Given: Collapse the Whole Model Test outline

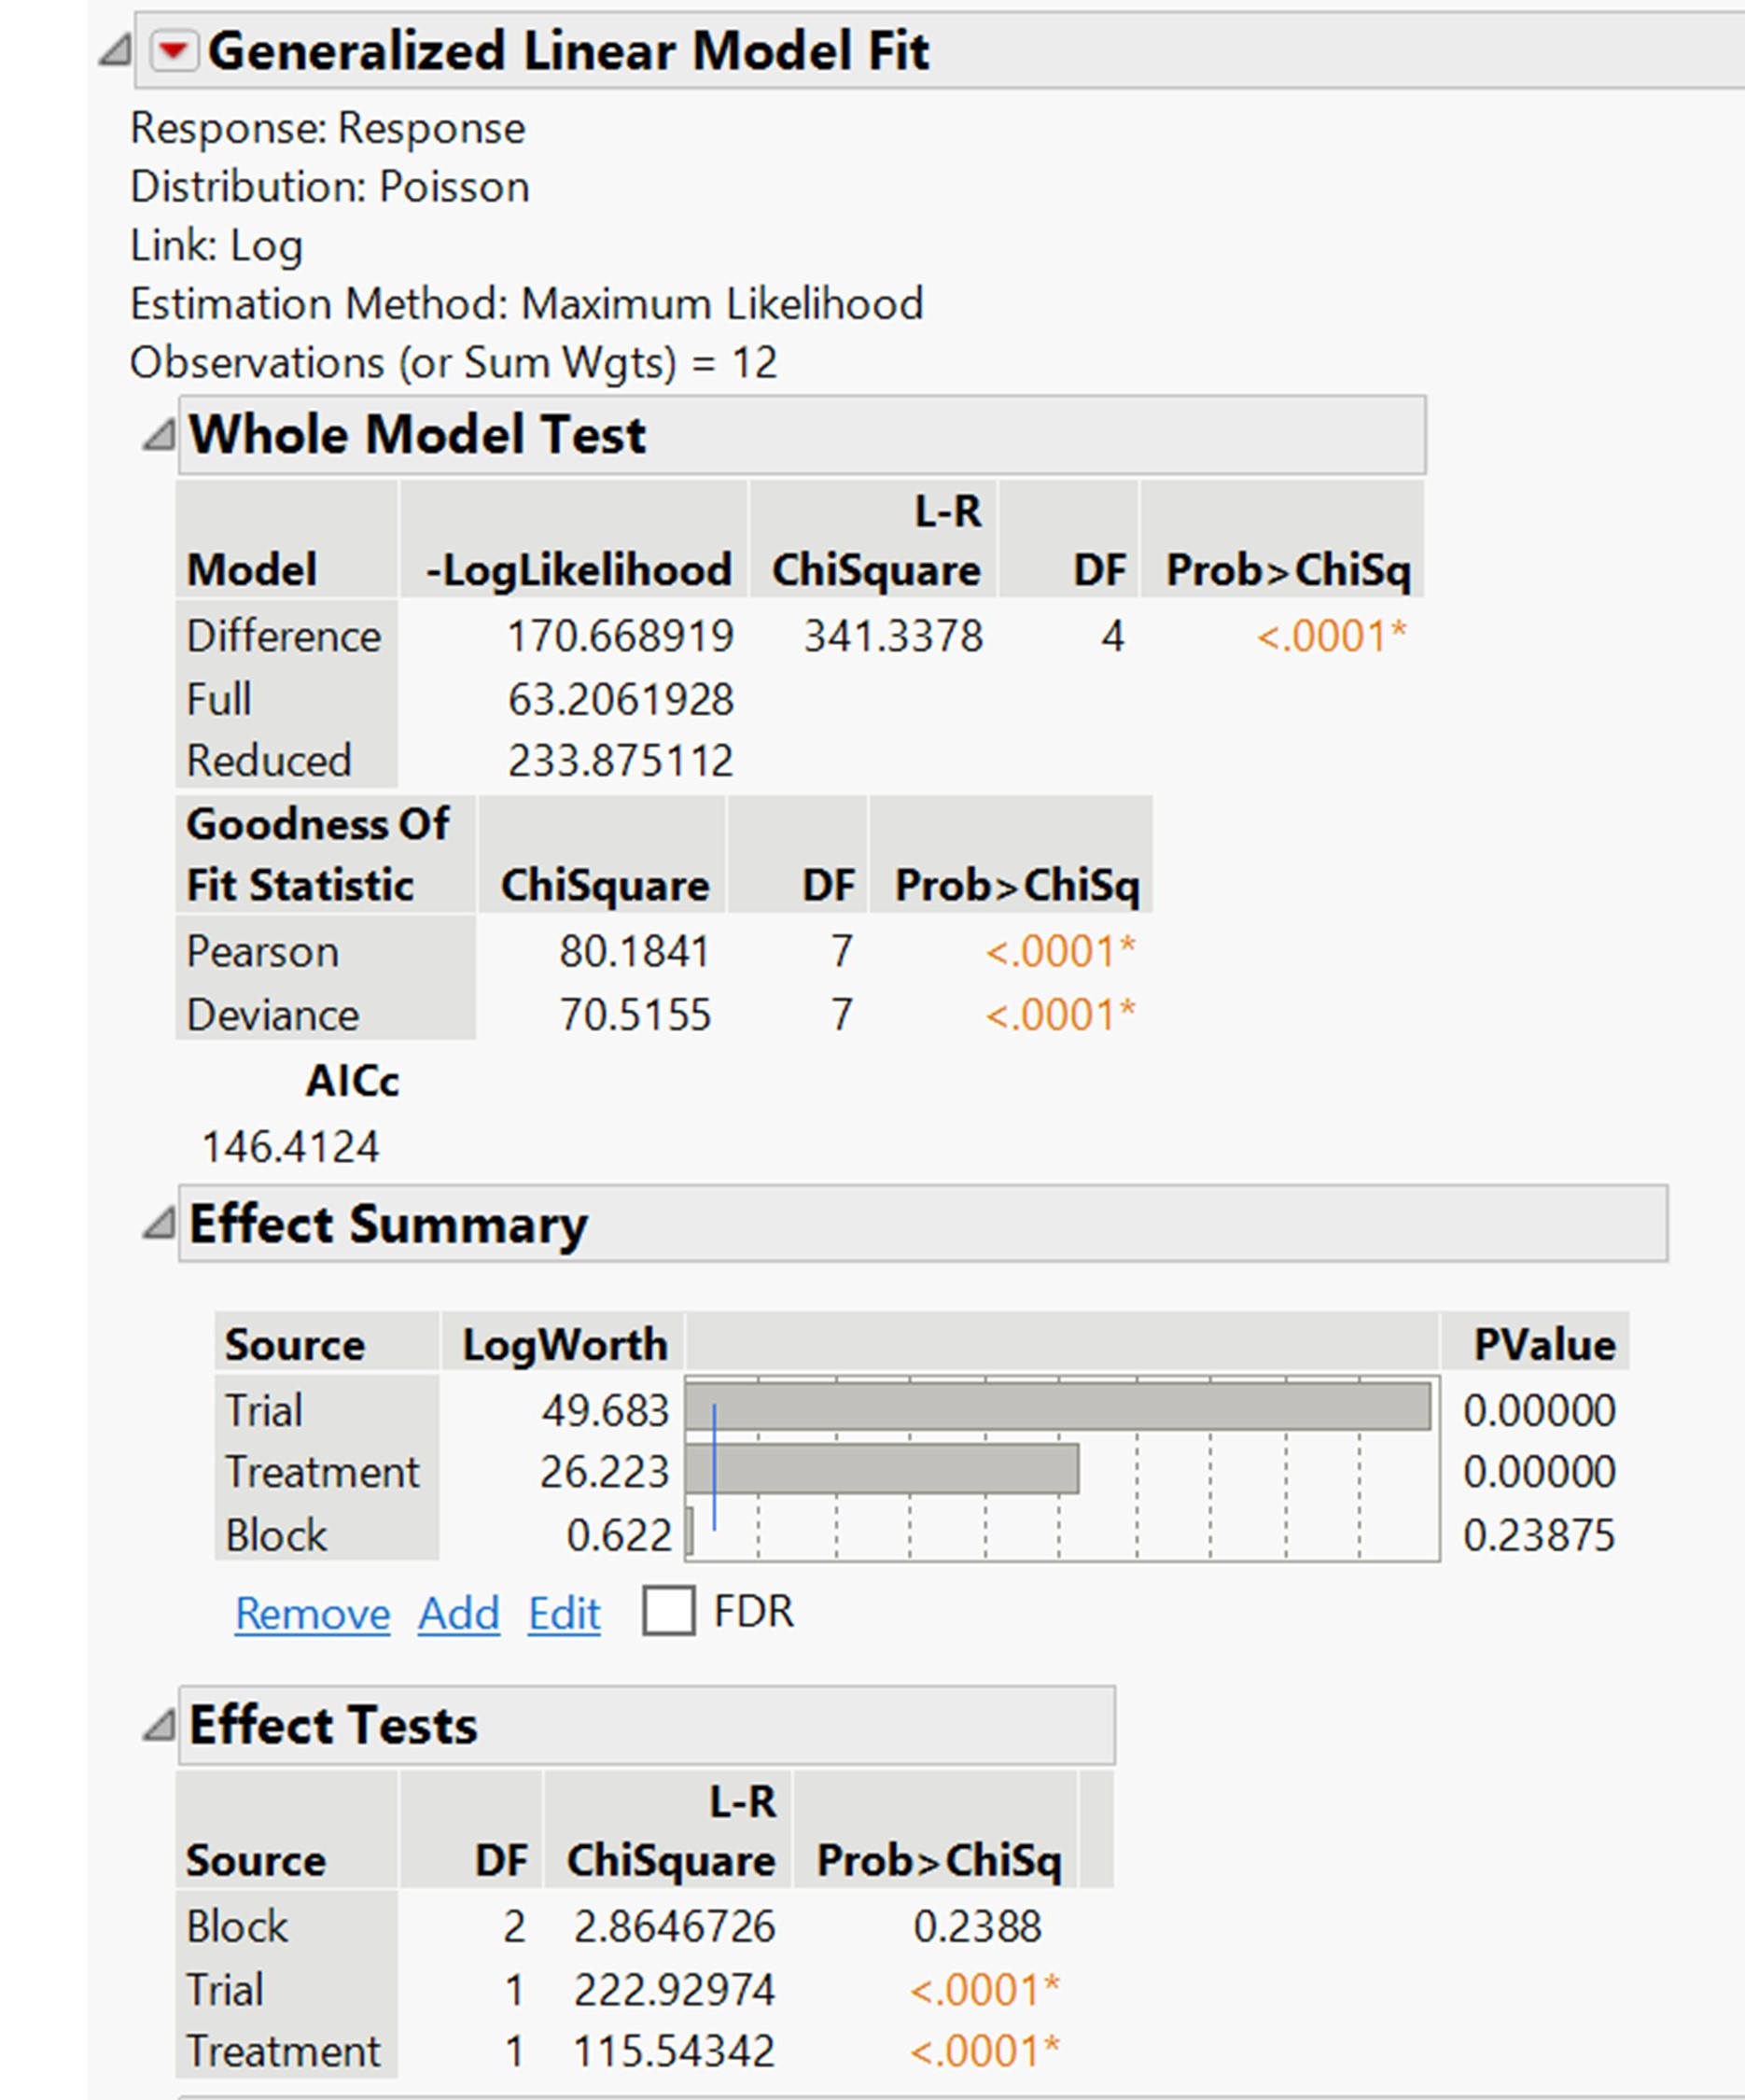Looking at the screenshot, I should [x=160, y=434].
